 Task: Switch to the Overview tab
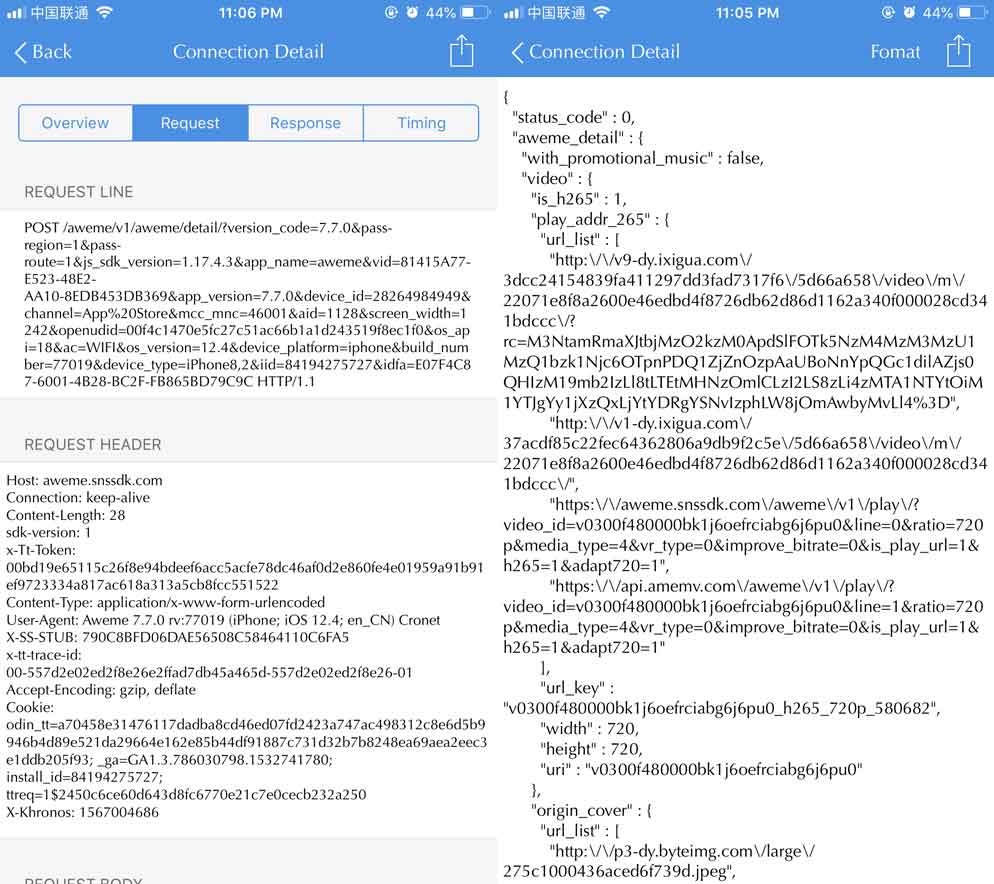[75, 123]
